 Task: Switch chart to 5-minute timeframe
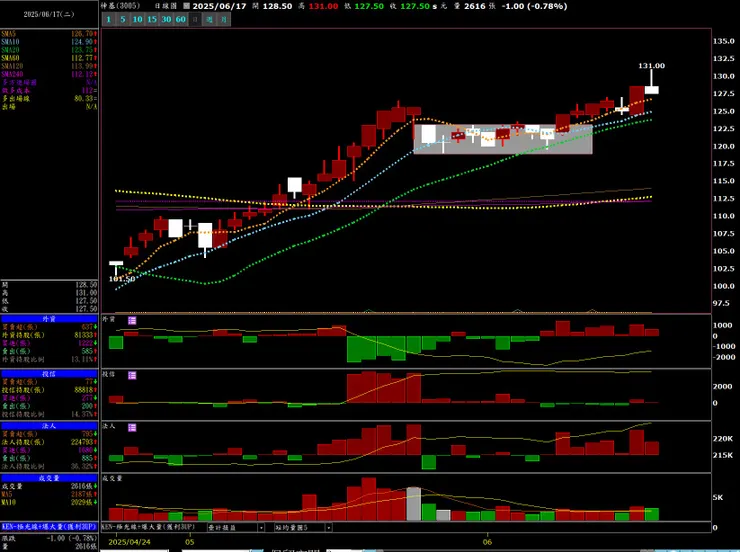coord(123,19)
